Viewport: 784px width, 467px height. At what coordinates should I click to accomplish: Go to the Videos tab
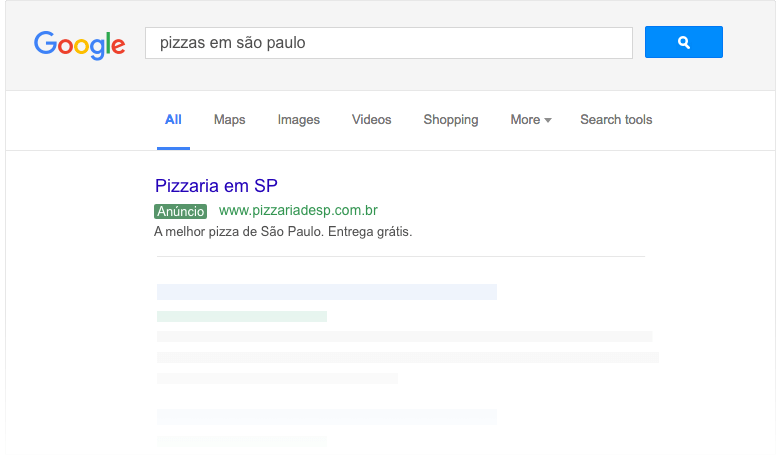(371, 120)
